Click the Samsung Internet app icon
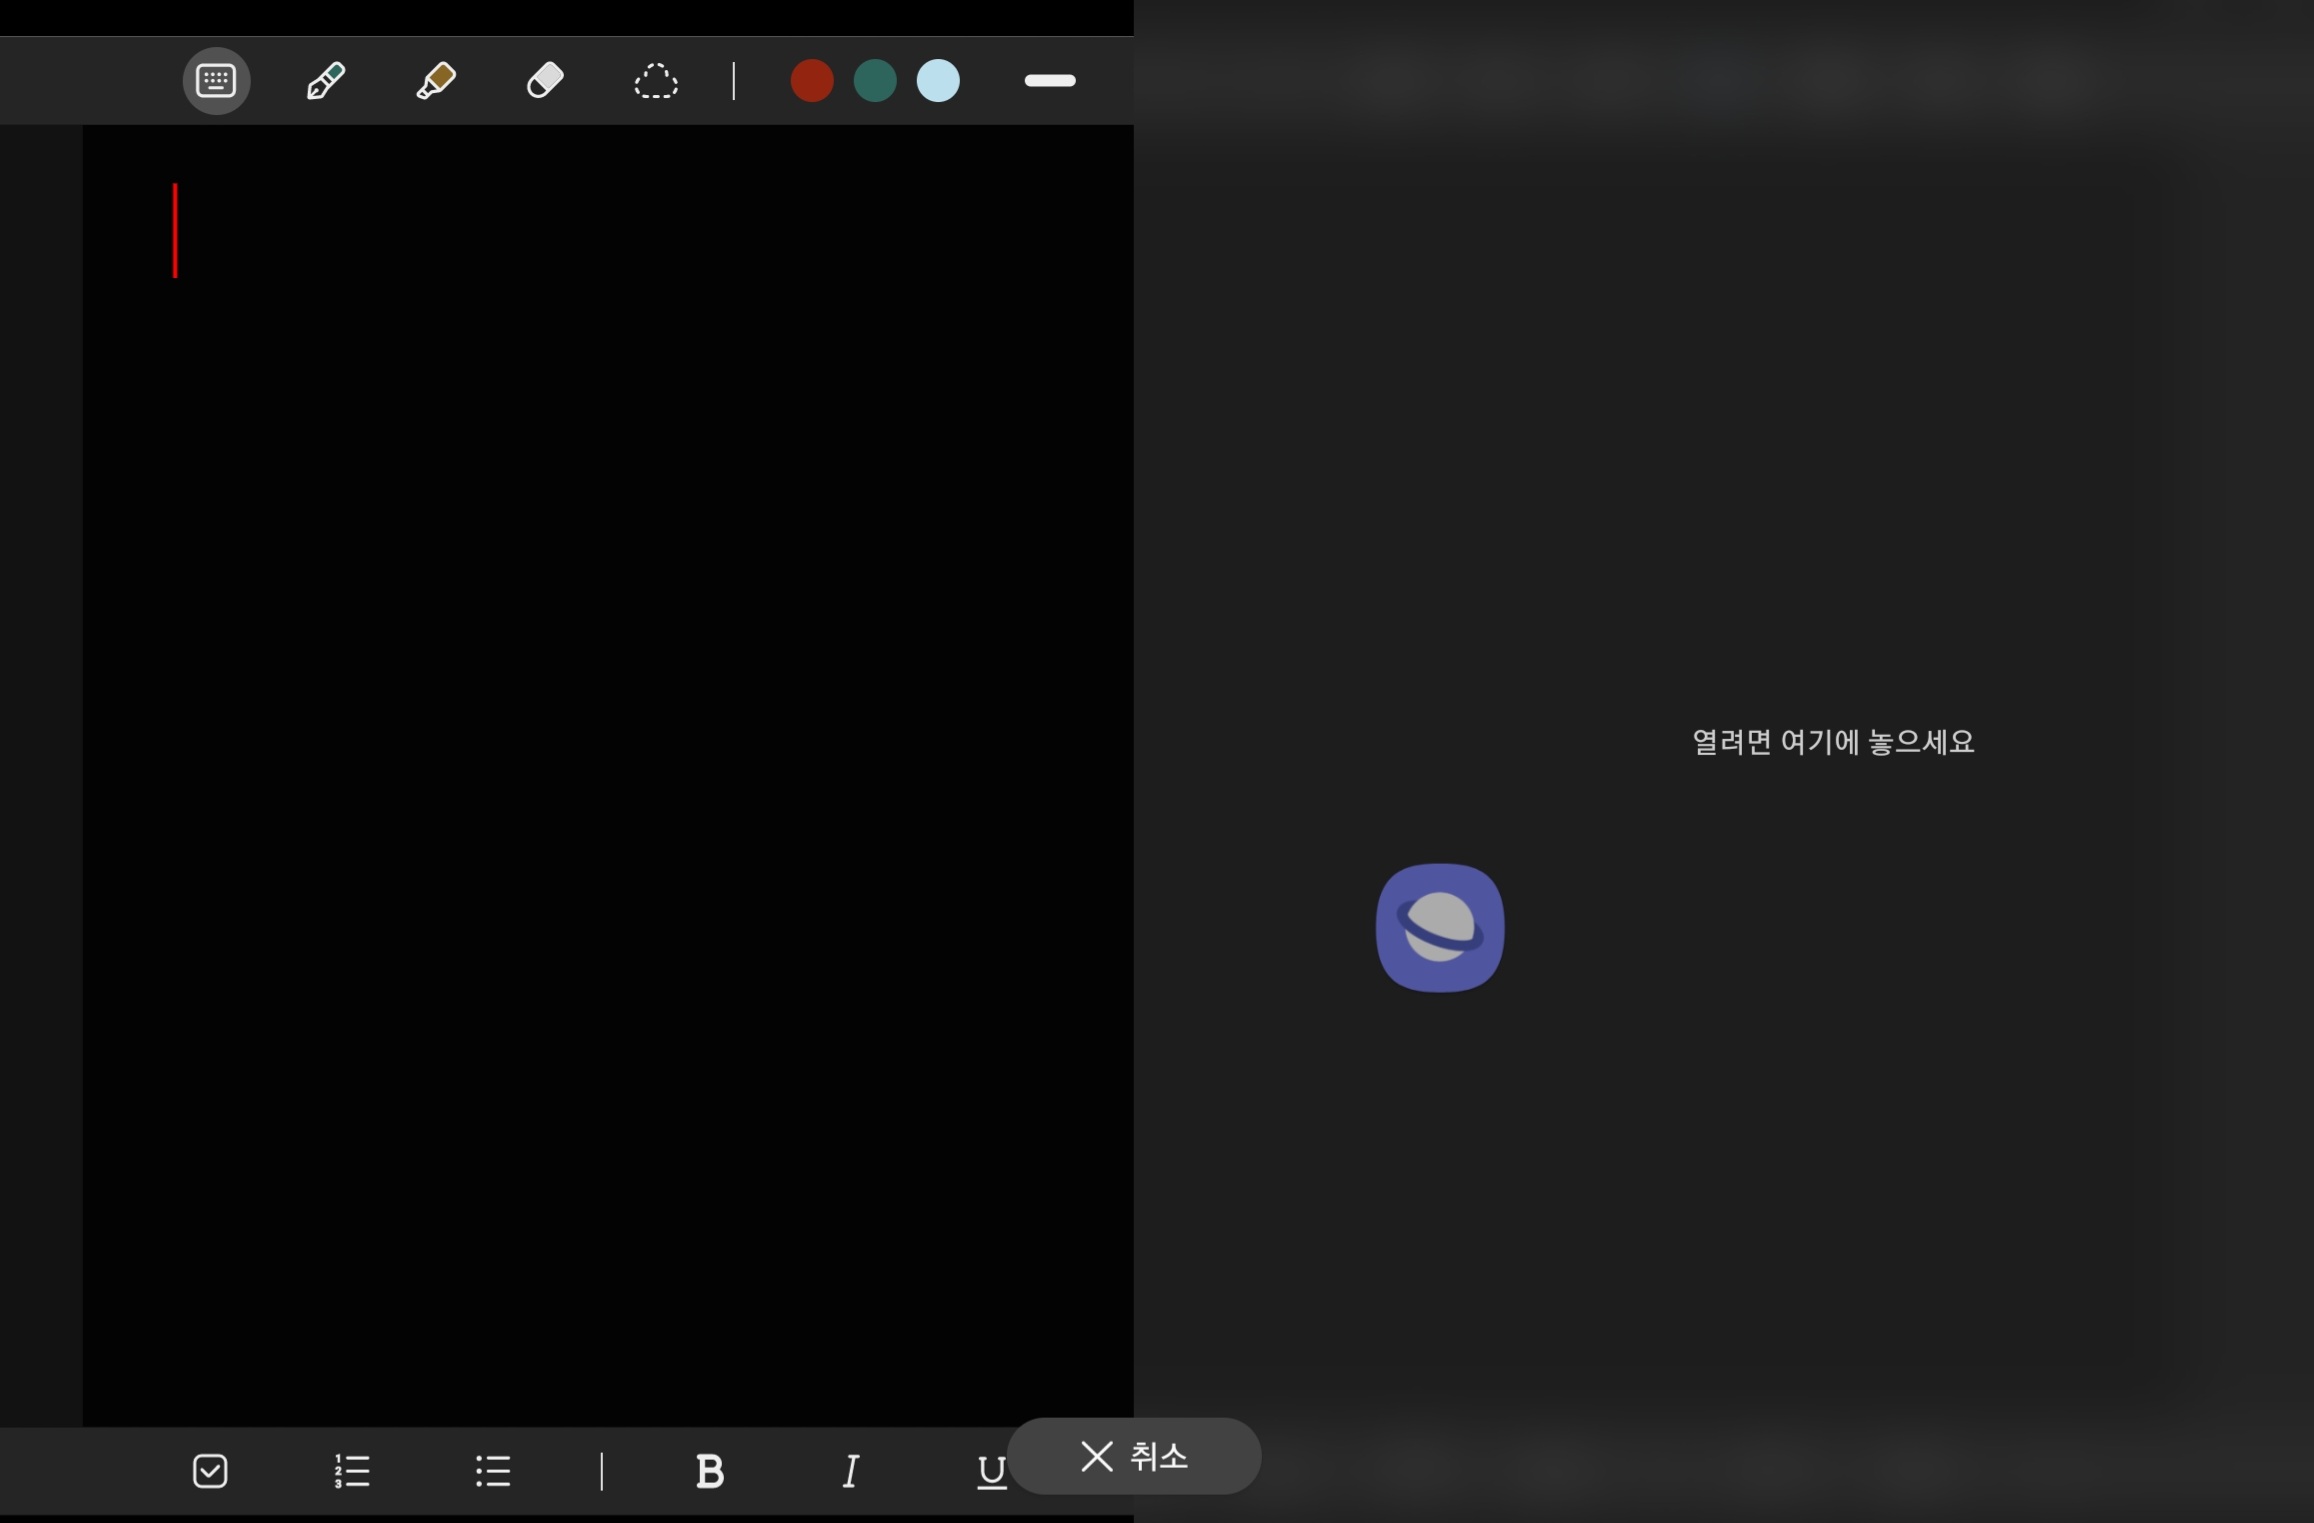The image size is (2314, 1523). click(x=1440, y=928)
